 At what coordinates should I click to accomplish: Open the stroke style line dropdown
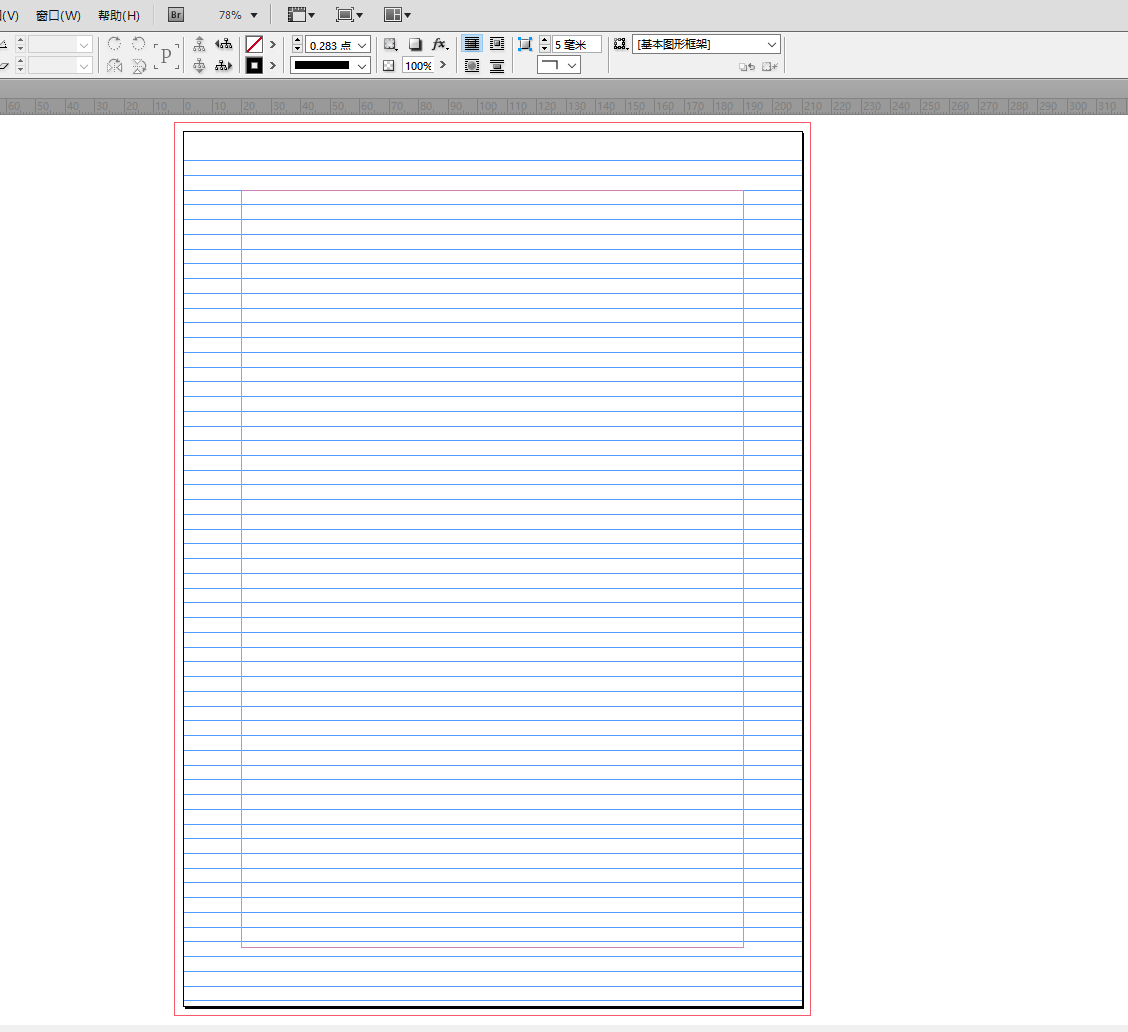coord(362,66)
